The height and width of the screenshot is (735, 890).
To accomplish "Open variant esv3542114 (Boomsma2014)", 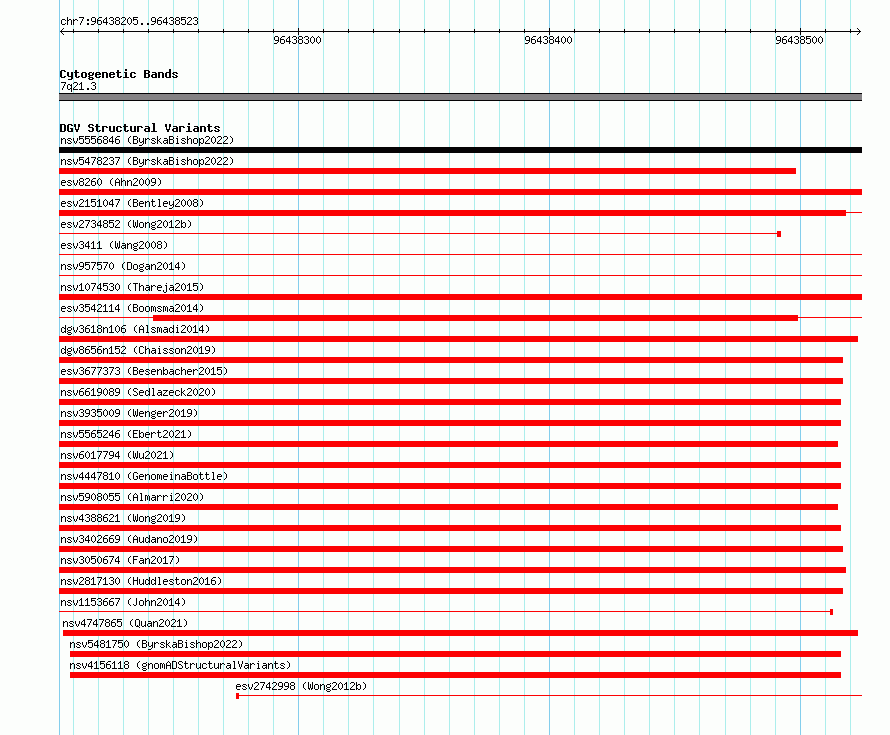I will tap(132, 308).
